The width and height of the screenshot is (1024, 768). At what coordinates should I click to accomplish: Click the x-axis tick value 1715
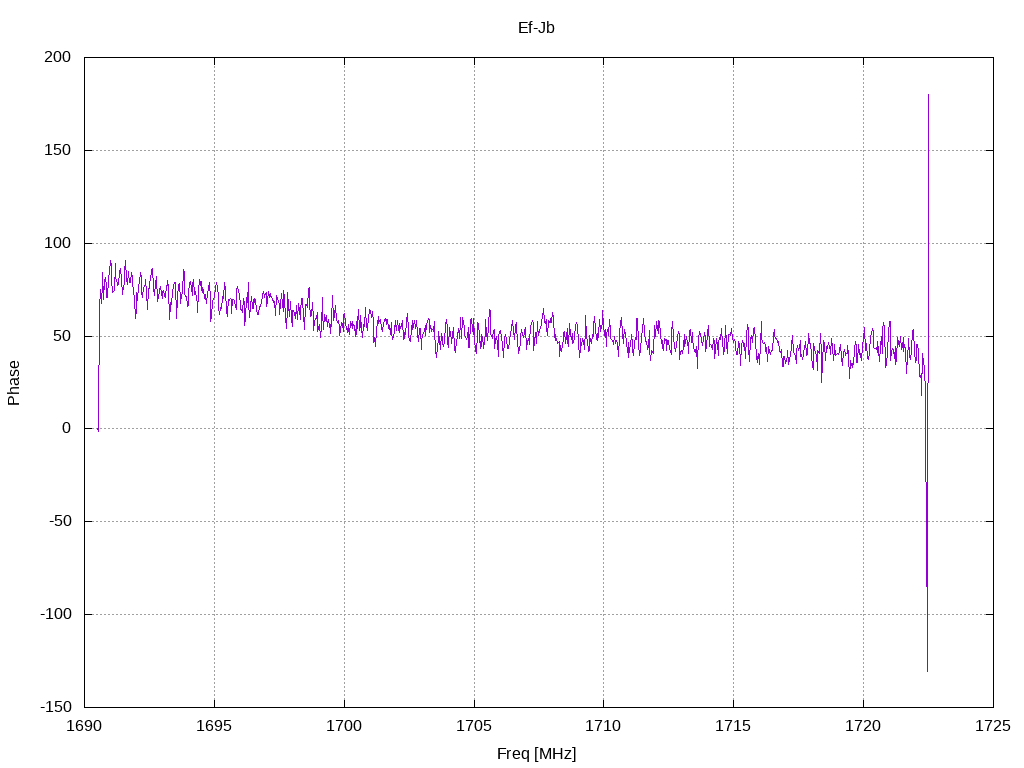pos(733,726)
